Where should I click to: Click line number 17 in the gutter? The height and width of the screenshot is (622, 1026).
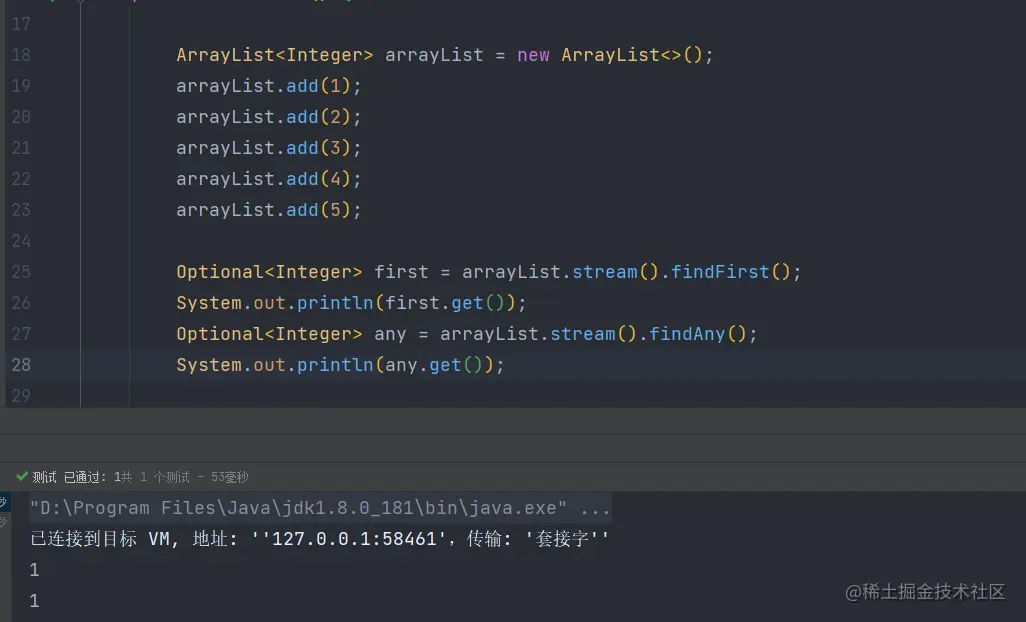click(x=21, y=24)
